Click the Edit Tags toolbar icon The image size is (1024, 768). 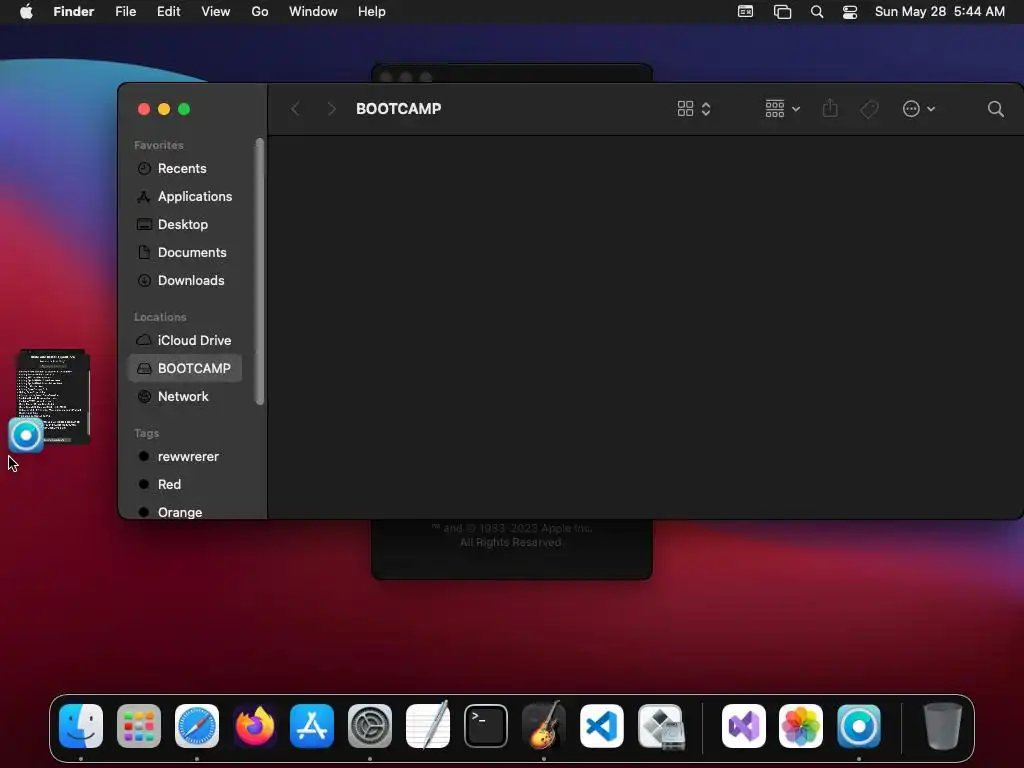tap(869, 109)
